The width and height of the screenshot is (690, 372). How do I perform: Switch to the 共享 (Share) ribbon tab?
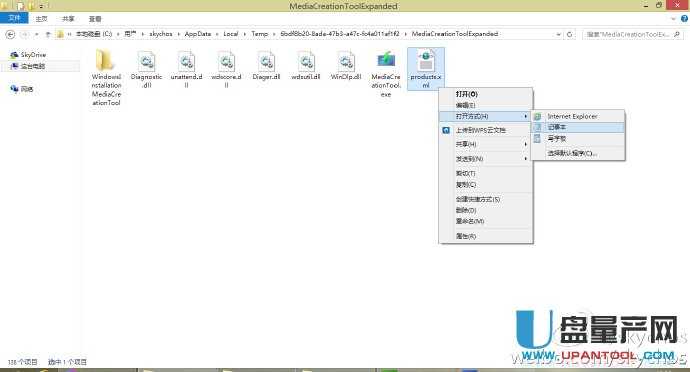point(68,18)
